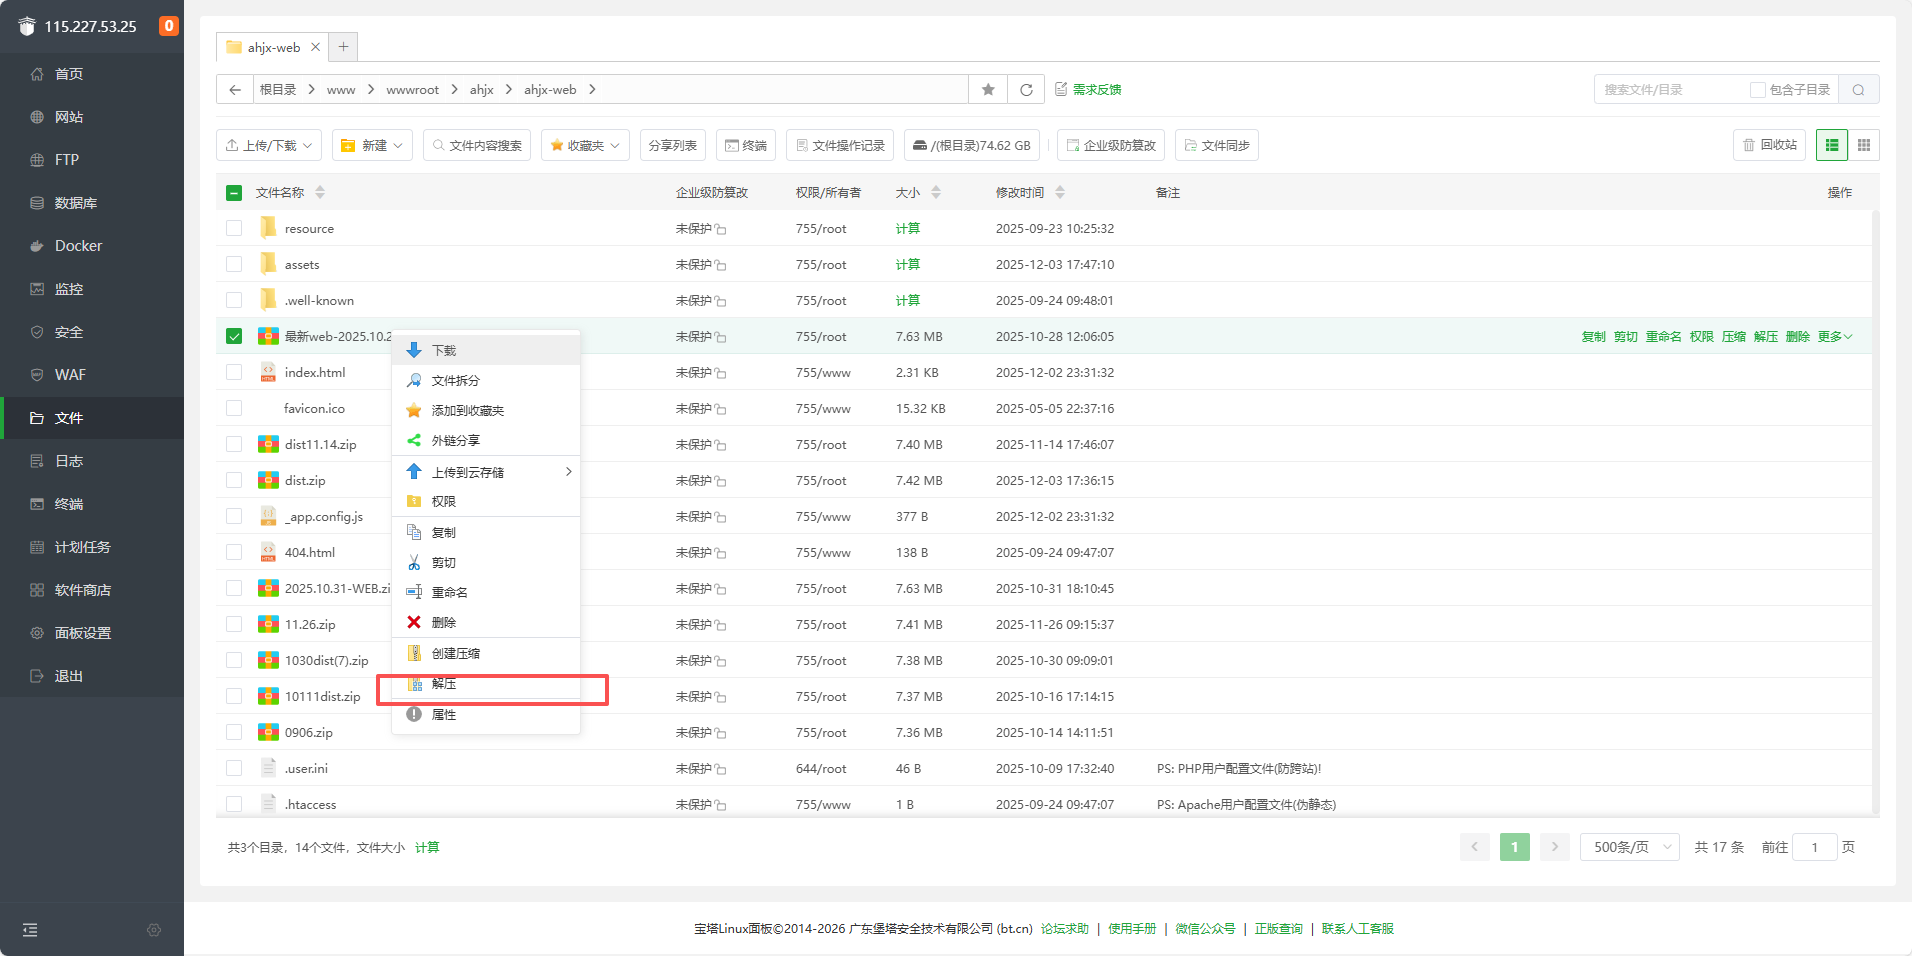Refresh the file list with reload icon
This screenshot has height=956, width=1912.
1026,89
